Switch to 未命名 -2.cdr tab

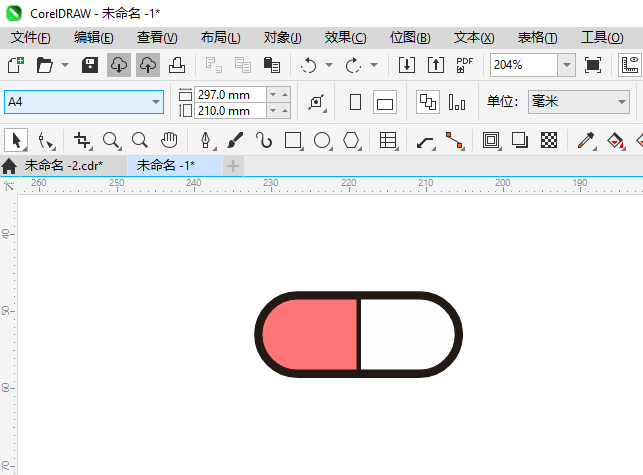(x=64, y=165)
